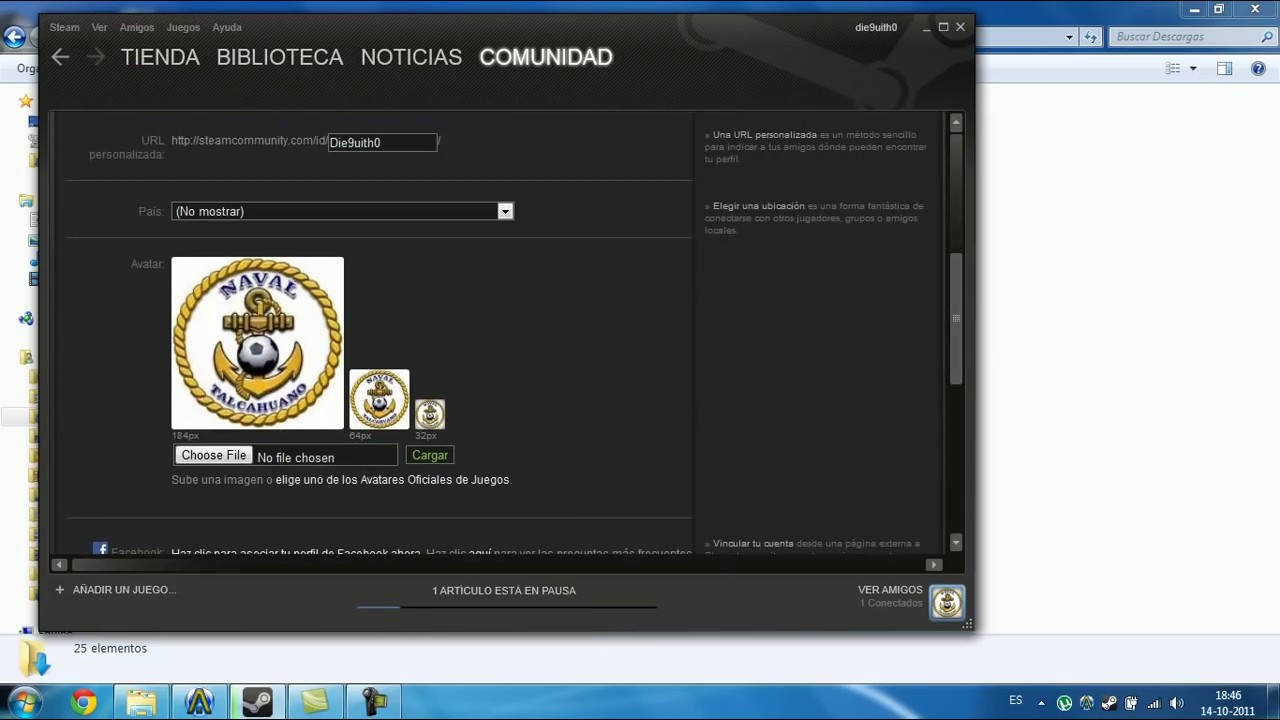Click the horizontal scrollbar left arrow
Viewport: 1280px width, 720px height.
click(60, 564)
